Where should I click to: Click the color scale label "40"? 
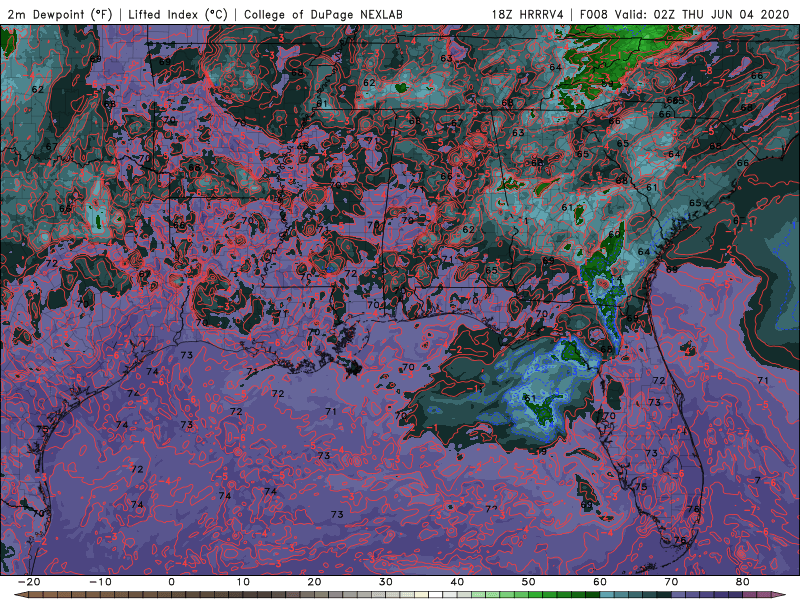[457, 582]
